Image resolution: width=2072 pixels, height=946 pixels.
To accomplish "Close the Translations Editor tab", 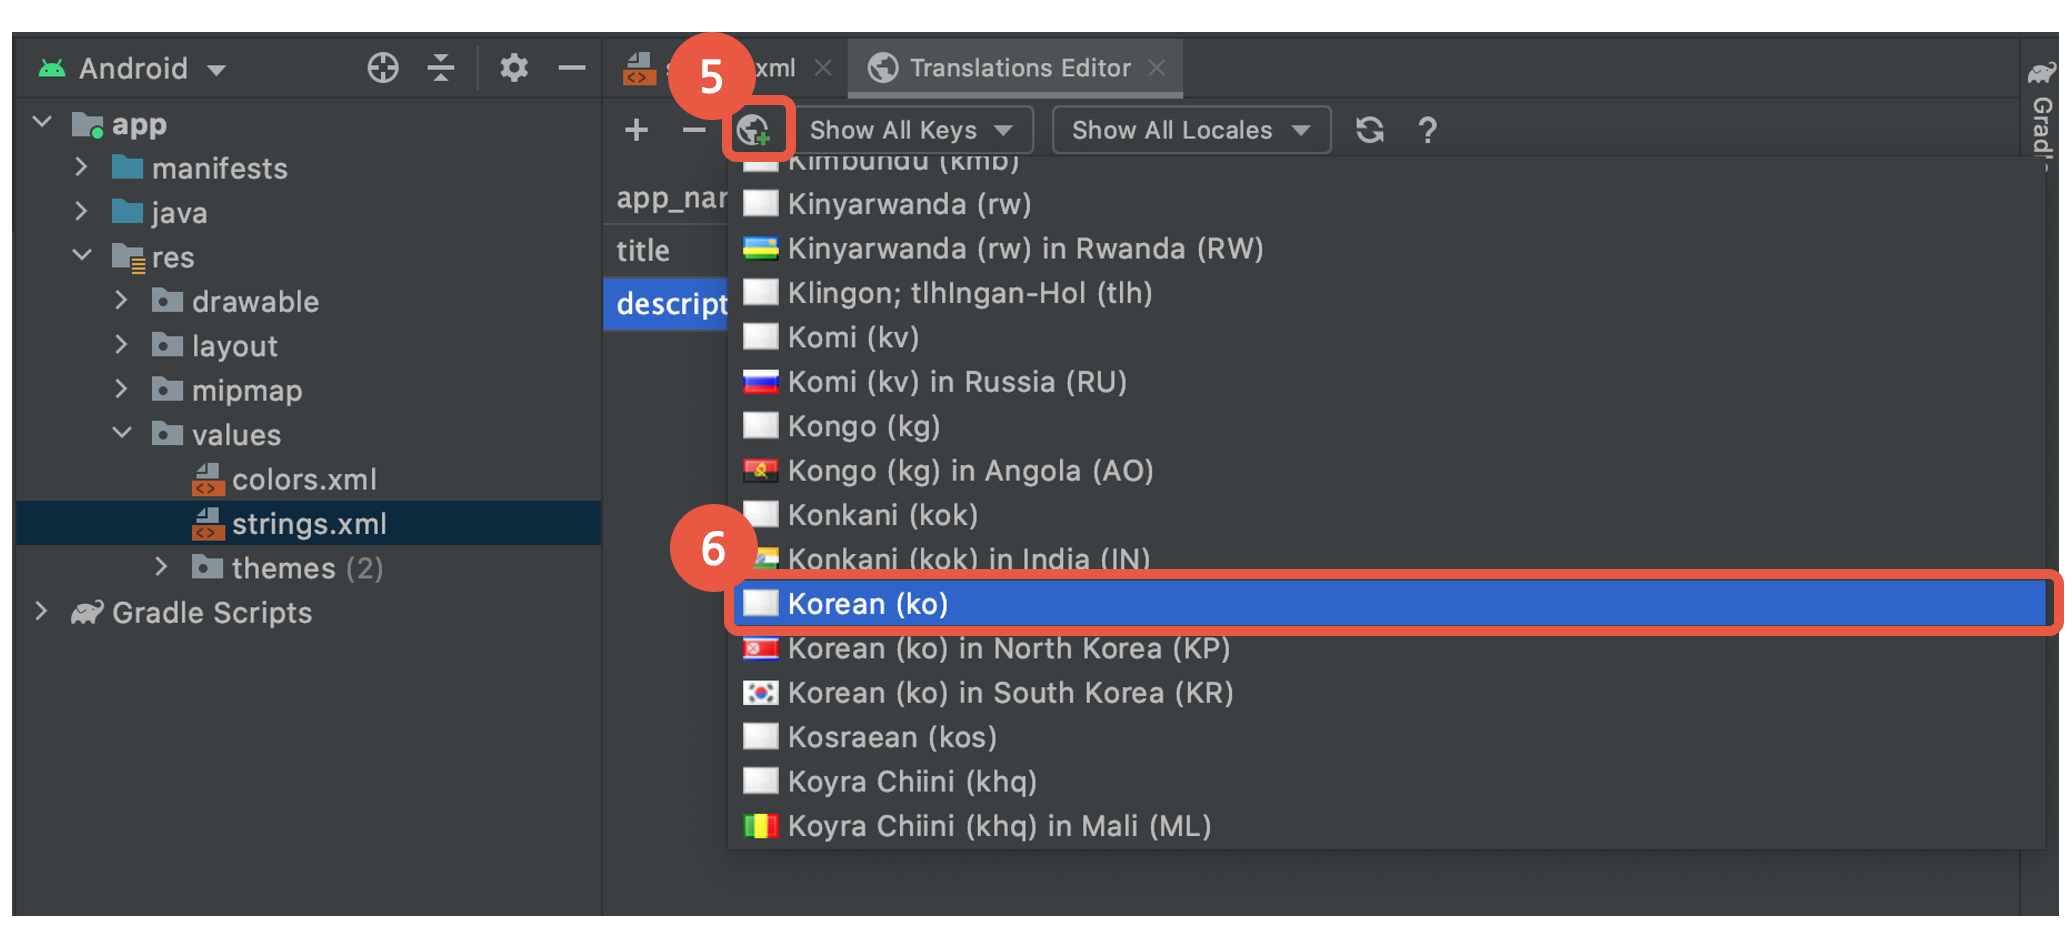I will (x=1157, y=68).
